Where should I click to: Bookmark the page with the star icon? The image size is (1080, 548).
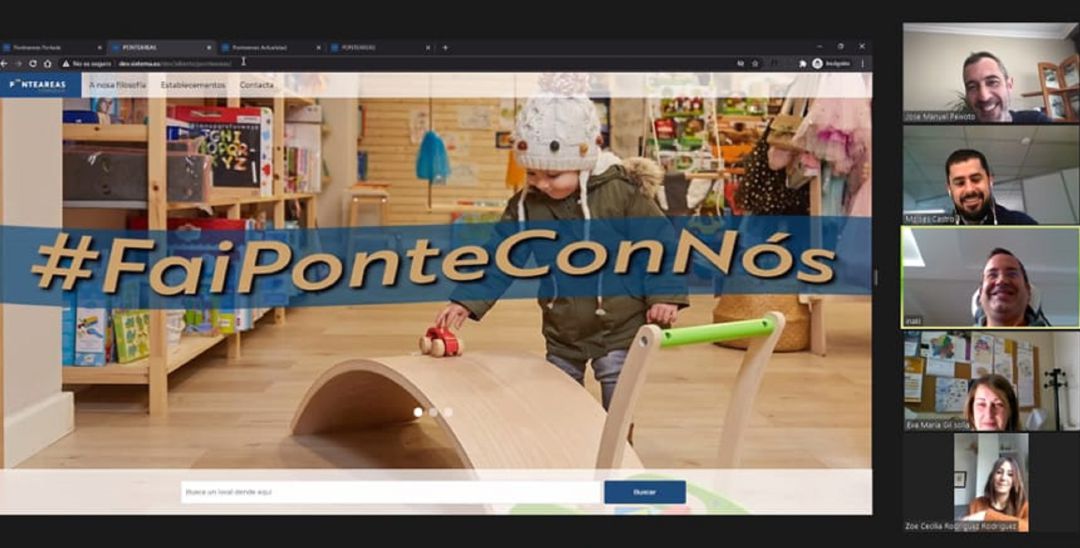click(x=756, y=63)
